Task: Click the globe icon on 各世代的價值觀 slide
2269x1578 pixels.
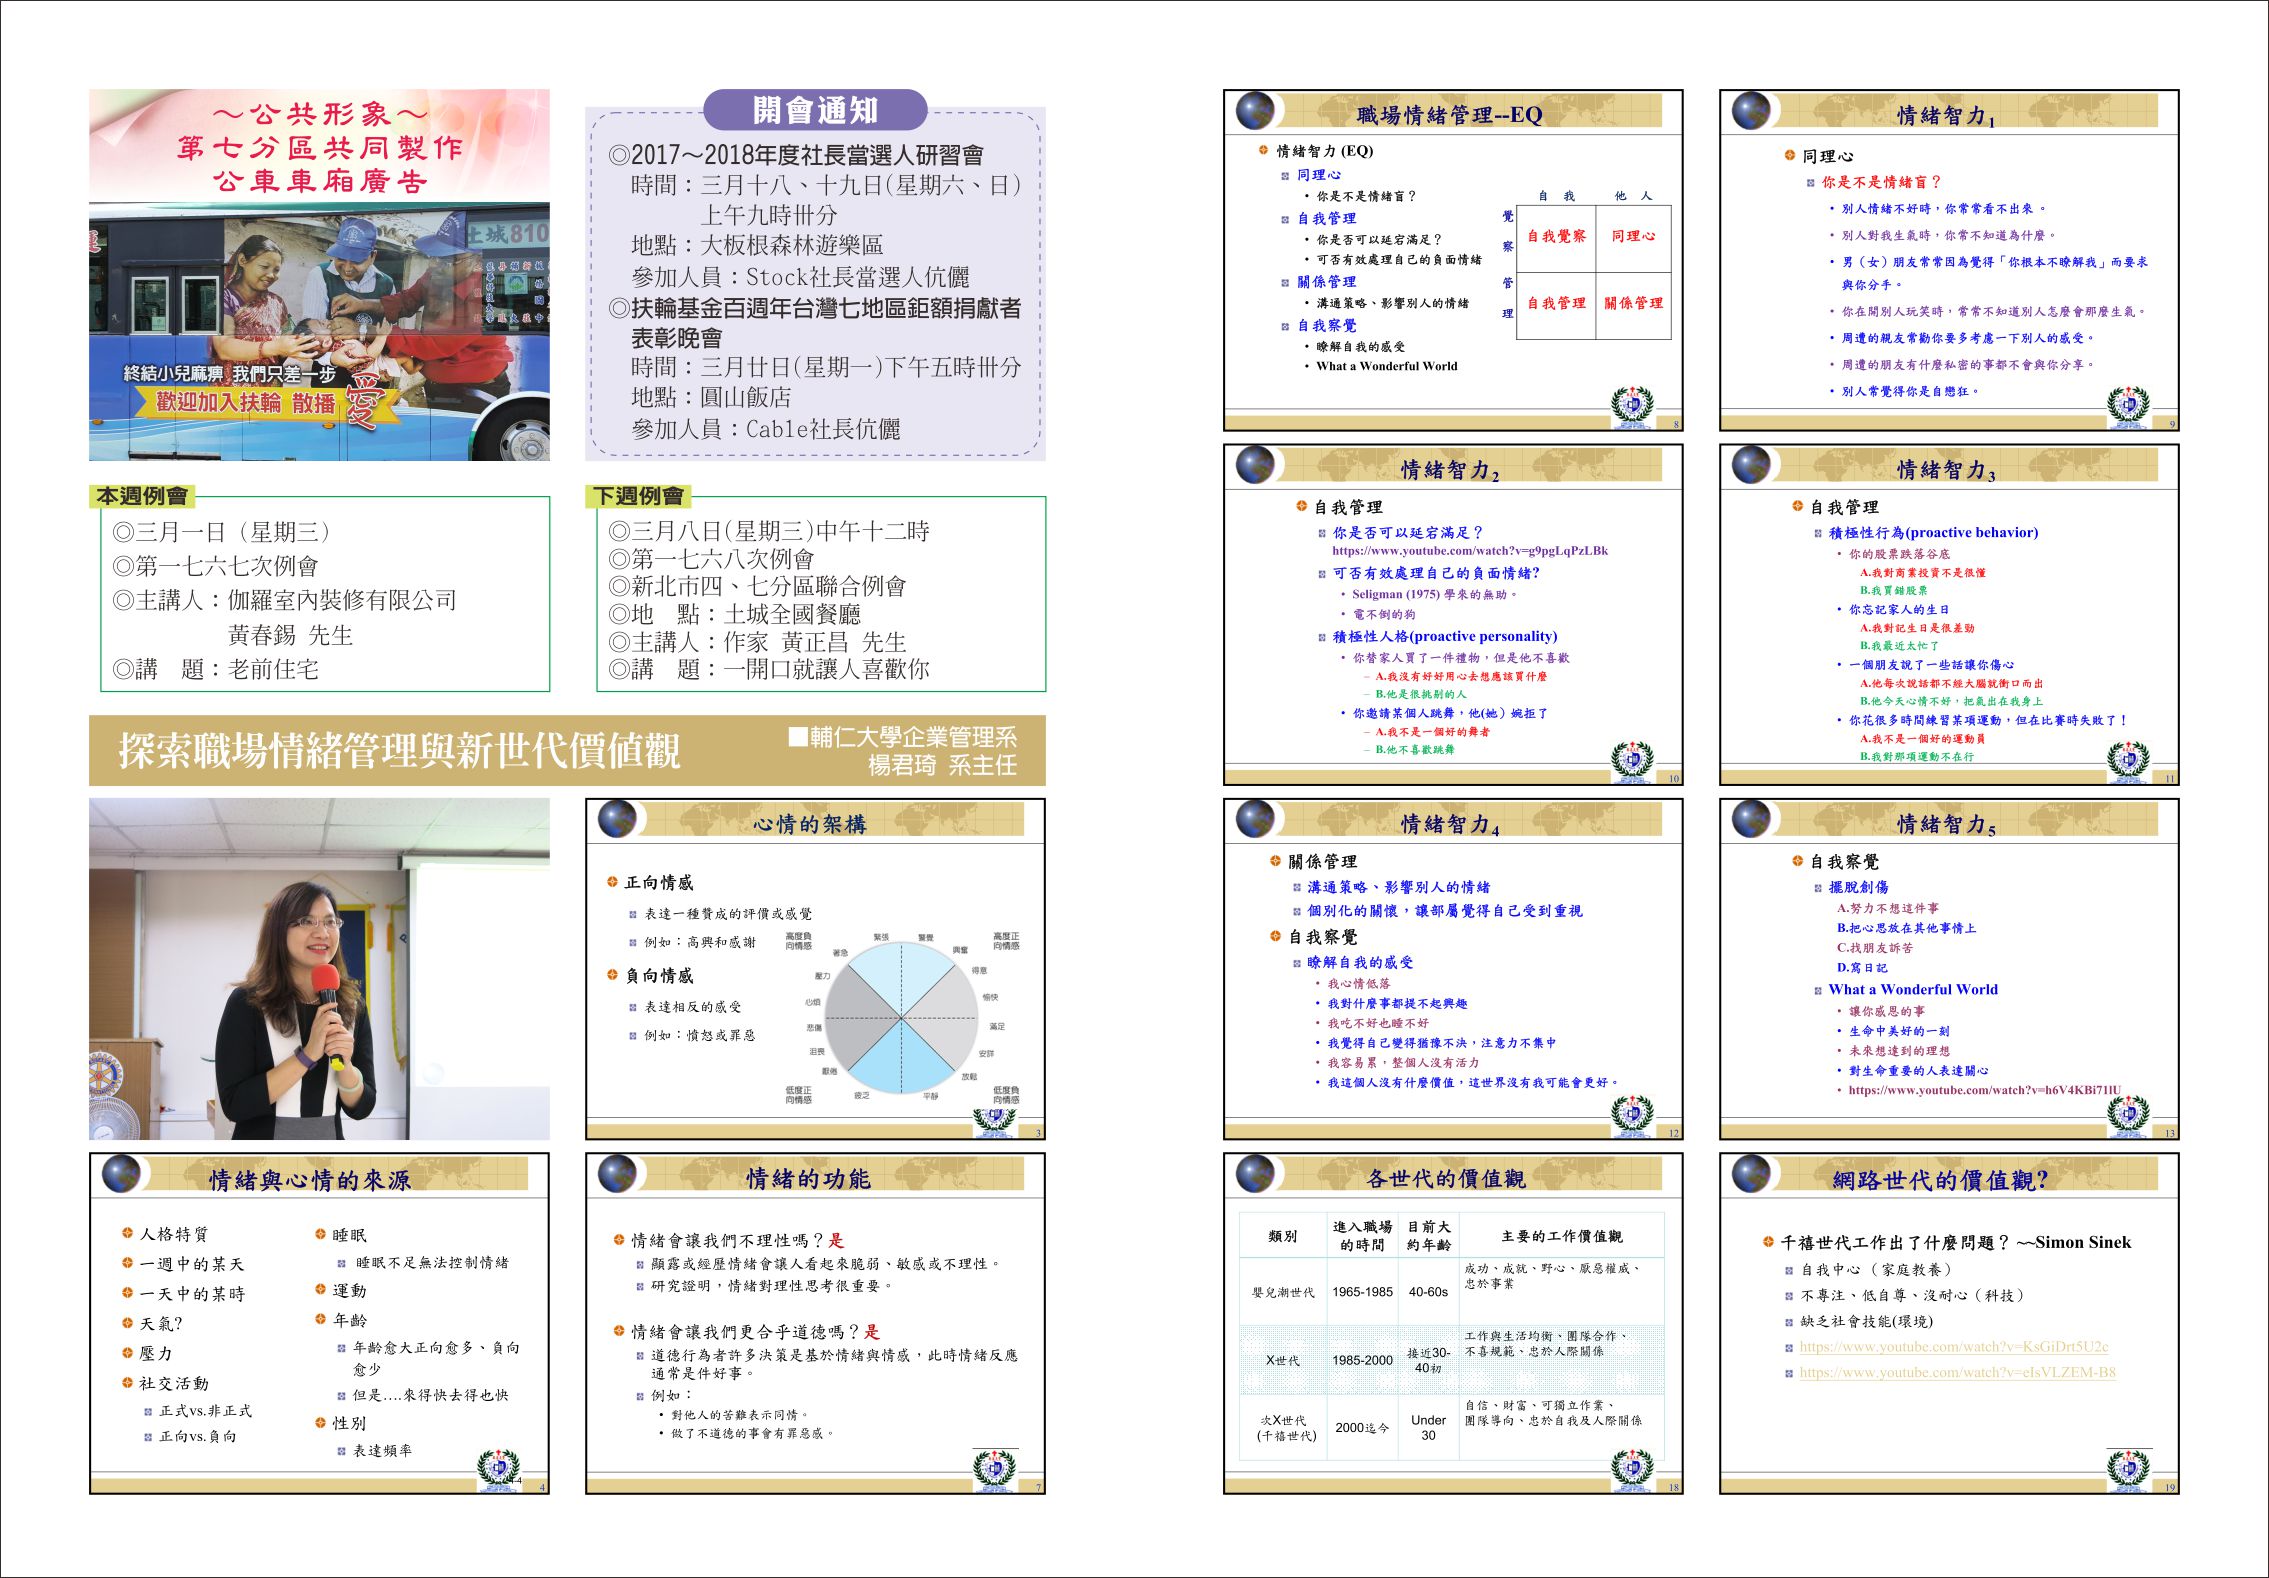Action: pyautogui.click(x=1256, y=1174)
